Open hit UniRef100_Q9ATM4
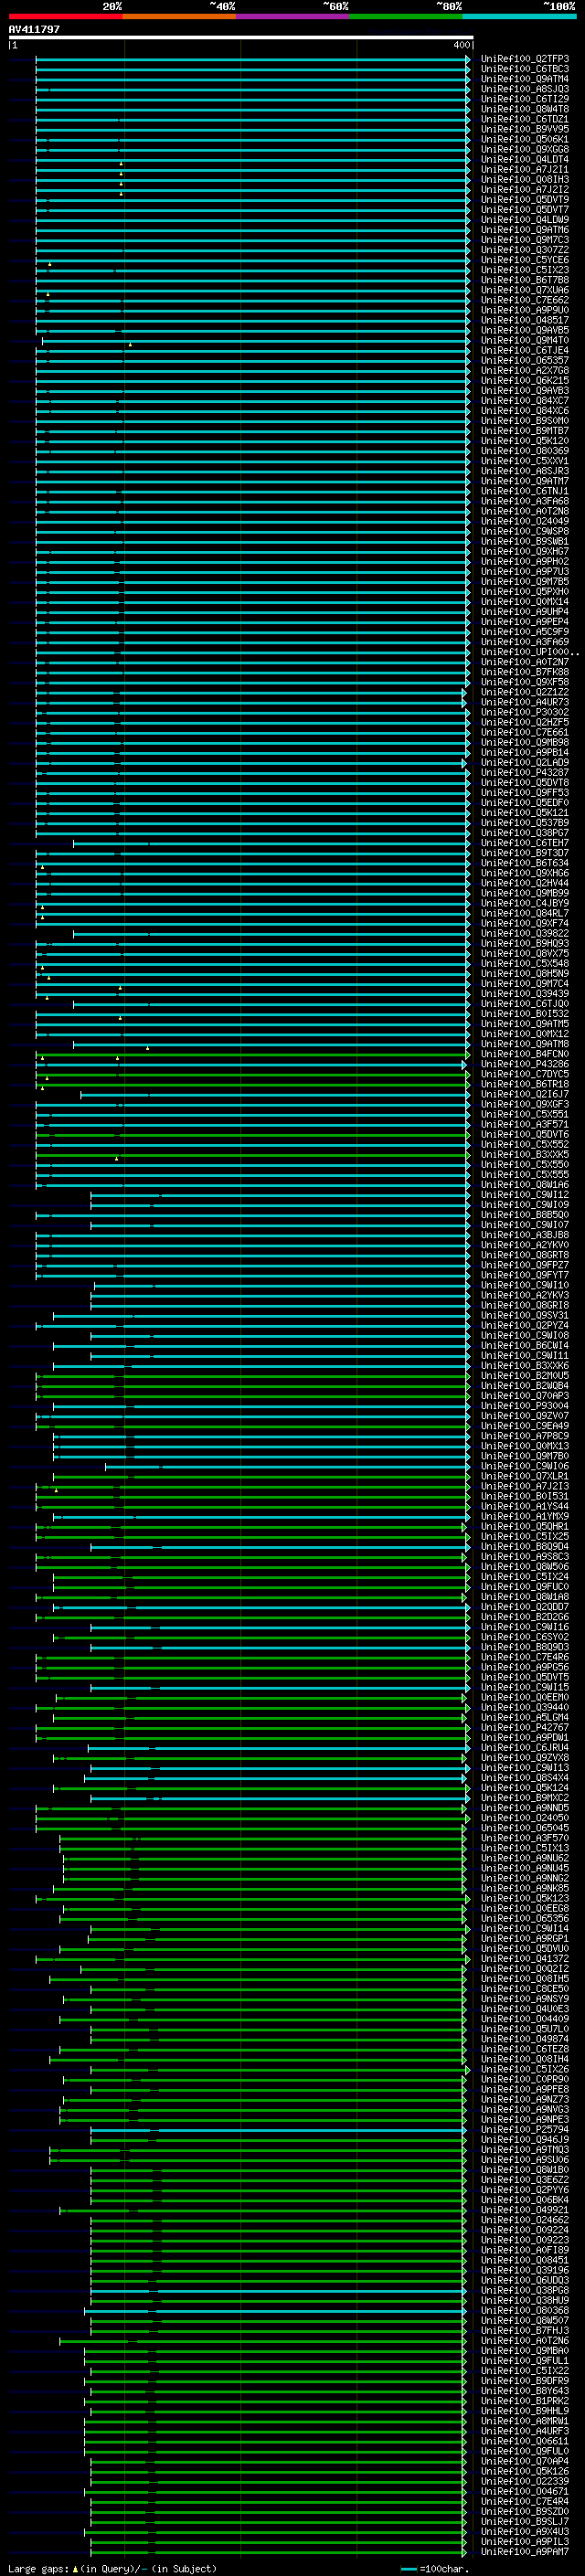 coord(525,79)
